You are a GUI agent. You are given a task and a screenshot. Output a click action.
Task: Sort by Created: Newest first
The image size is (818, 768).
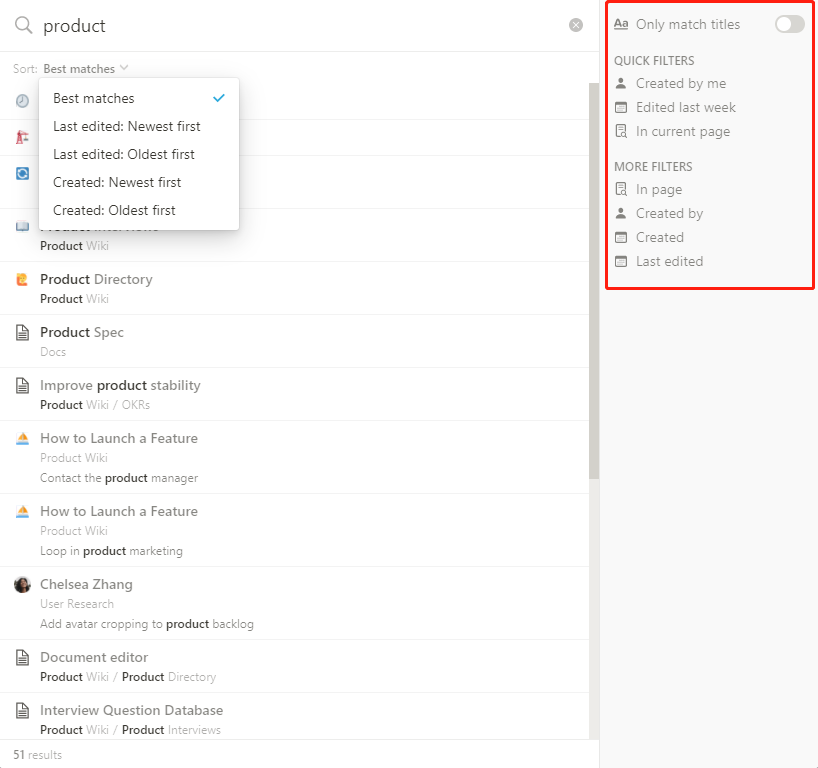[x=139, y=183]
